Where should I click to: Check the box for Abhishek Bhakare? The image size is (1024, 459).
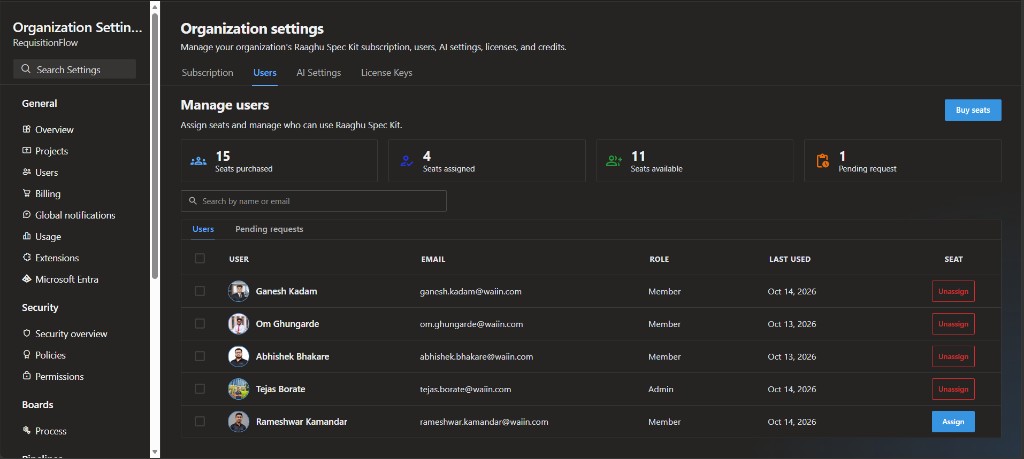(x=200, y=356)
